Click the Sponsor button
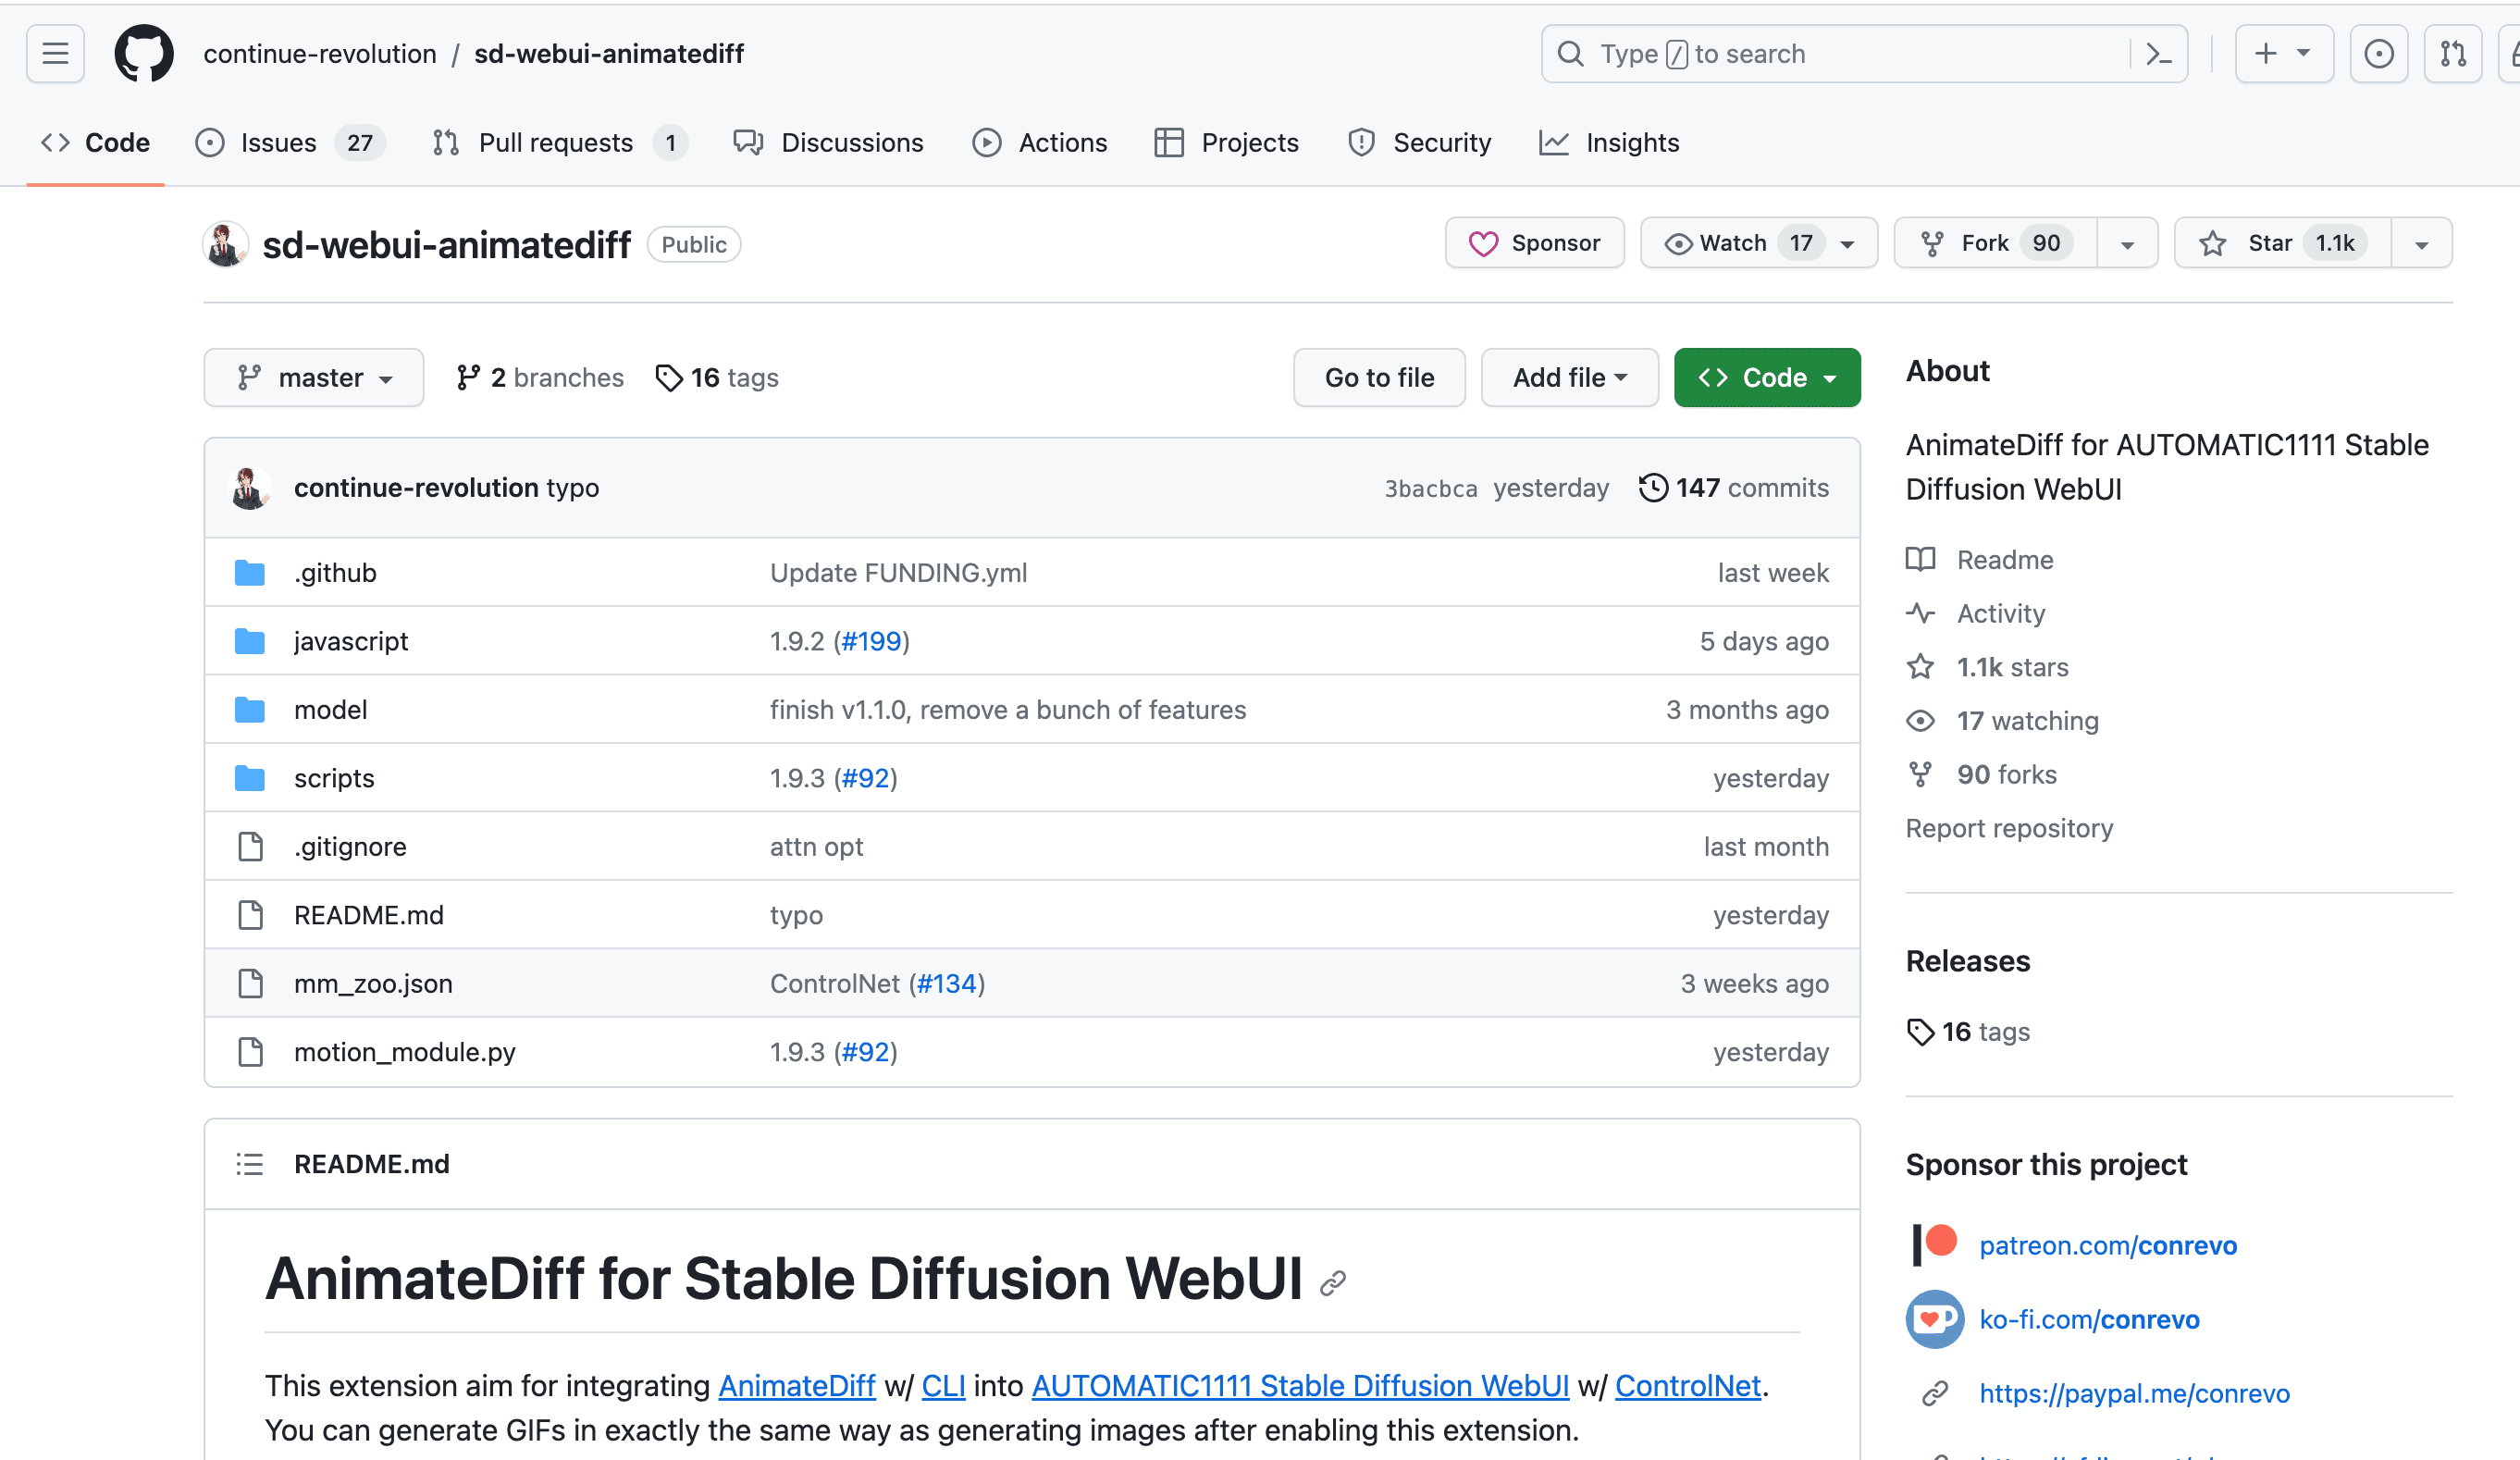This screenshot has height=1460, width=2520. click(x=1534, y=243)
